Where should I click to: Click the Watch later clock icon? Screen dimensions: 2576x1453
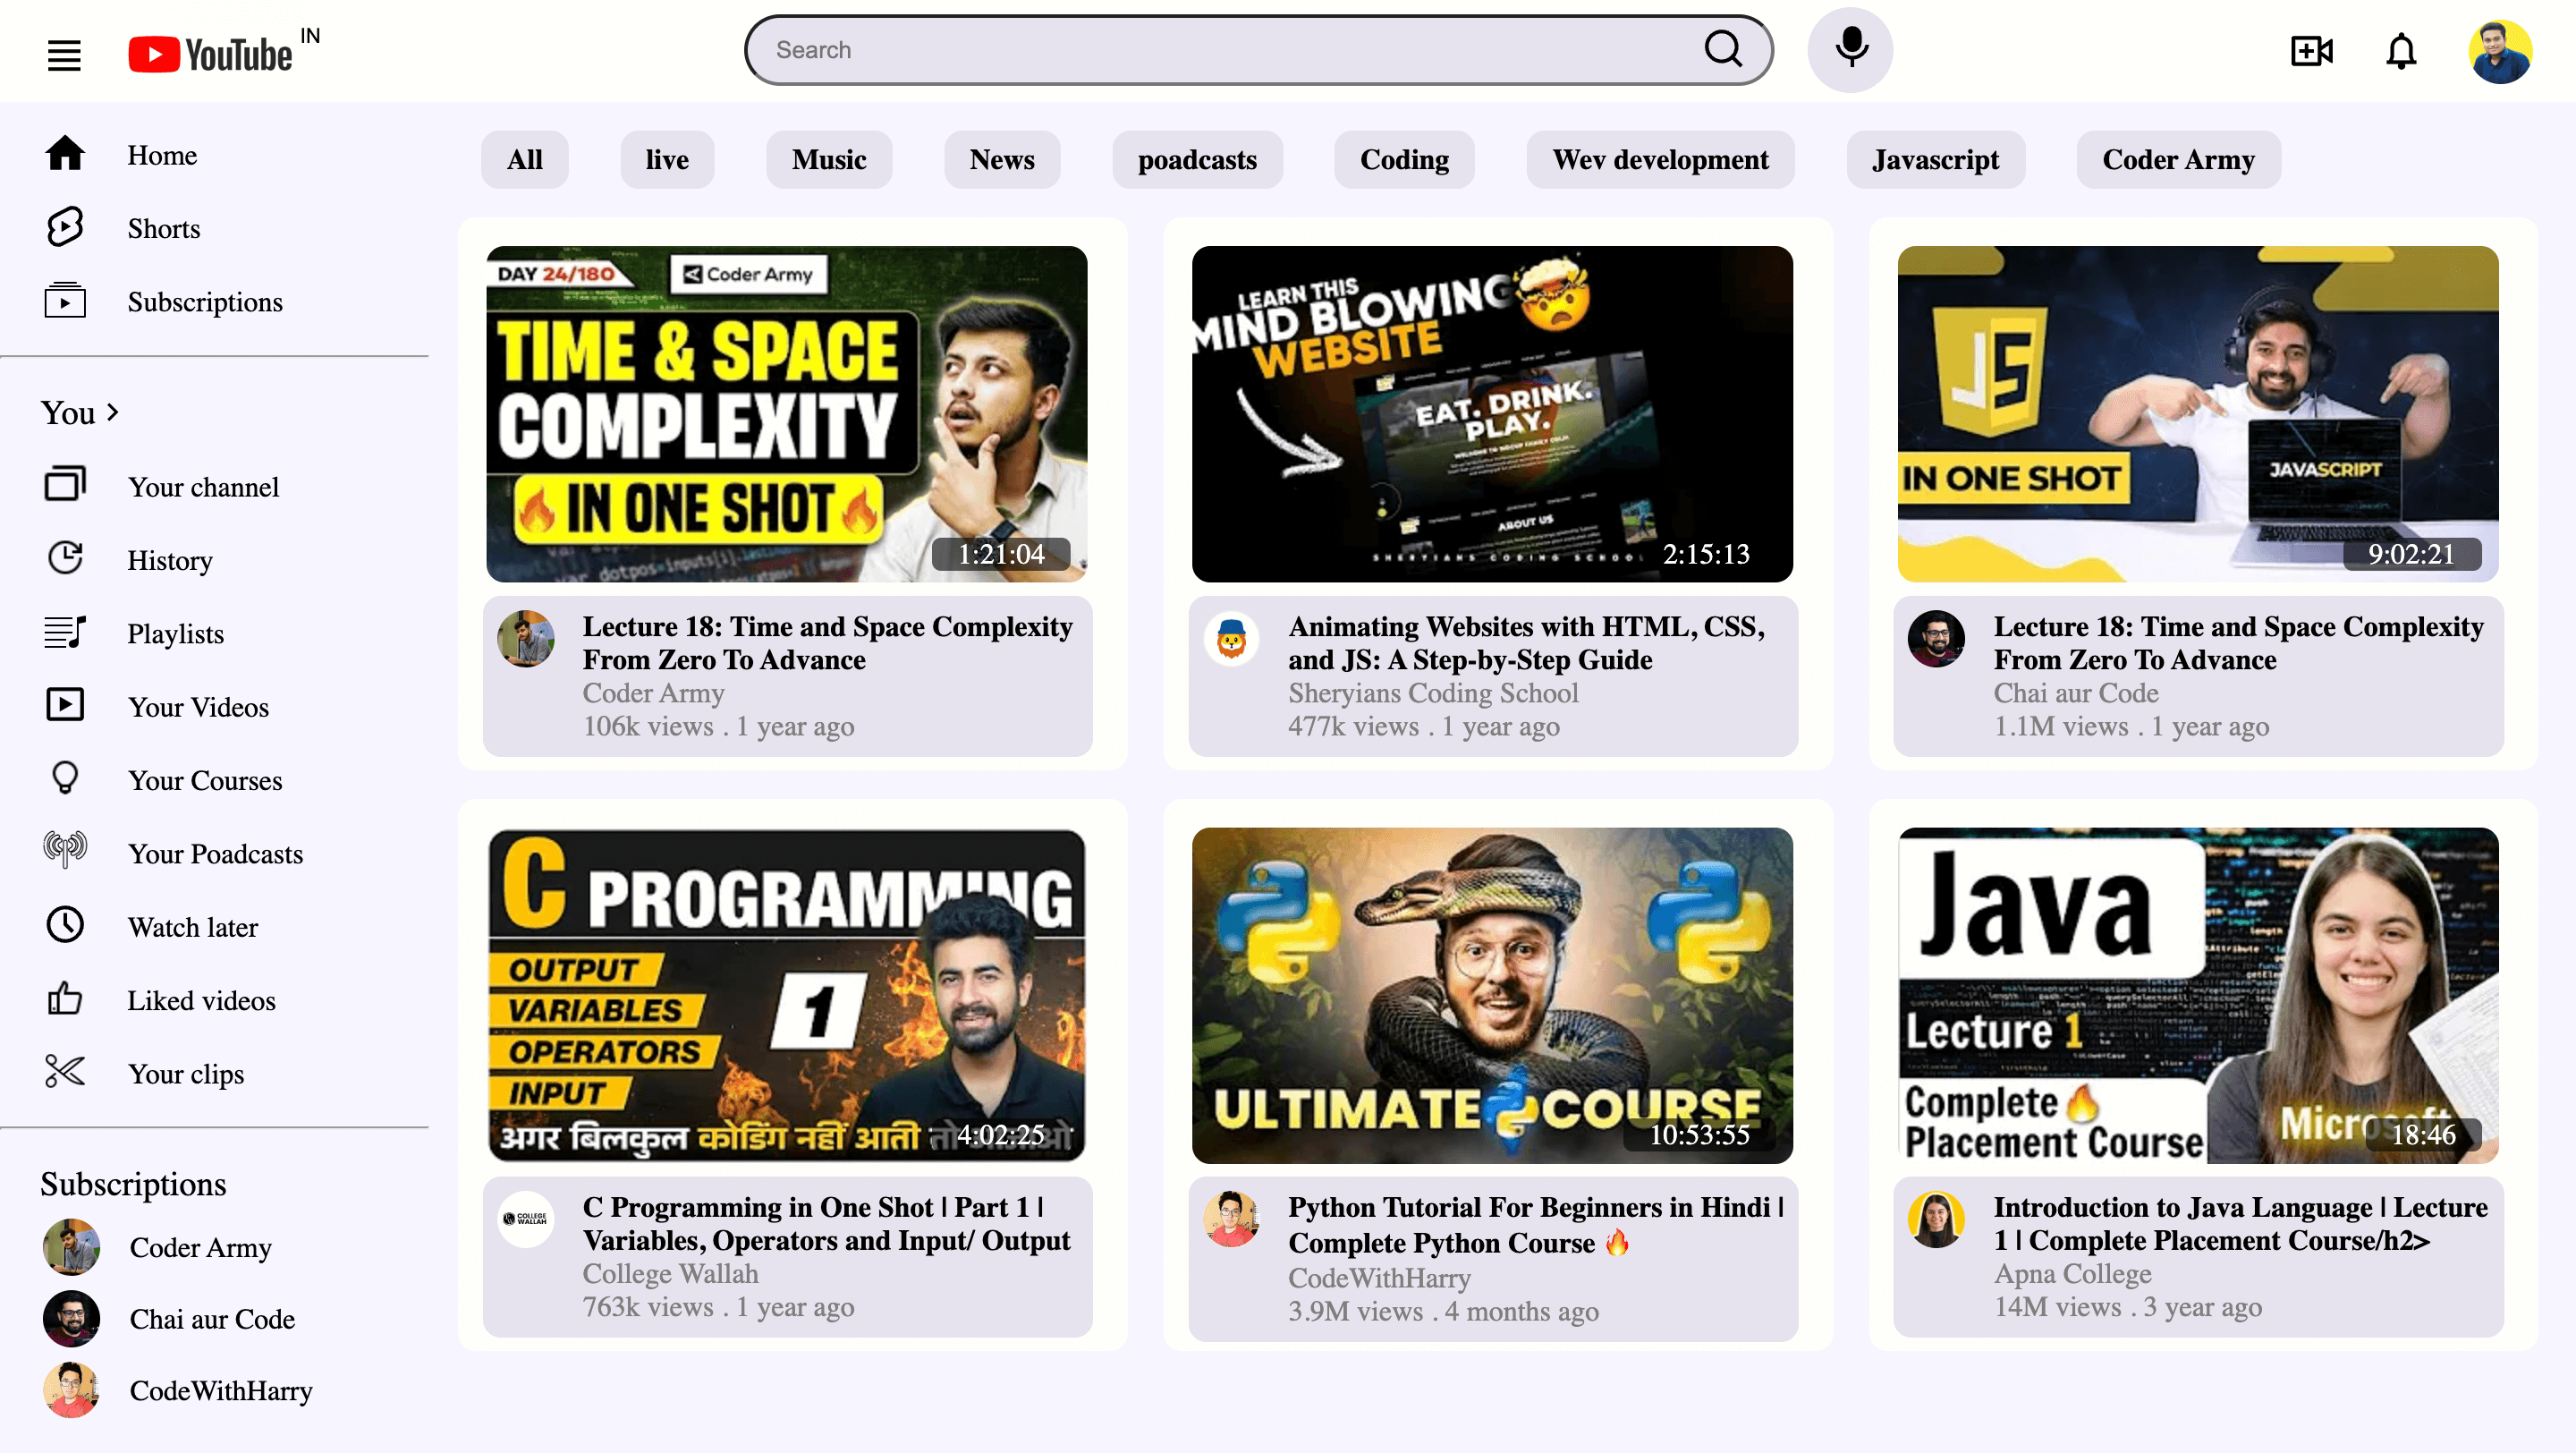[x=65, y=925]
